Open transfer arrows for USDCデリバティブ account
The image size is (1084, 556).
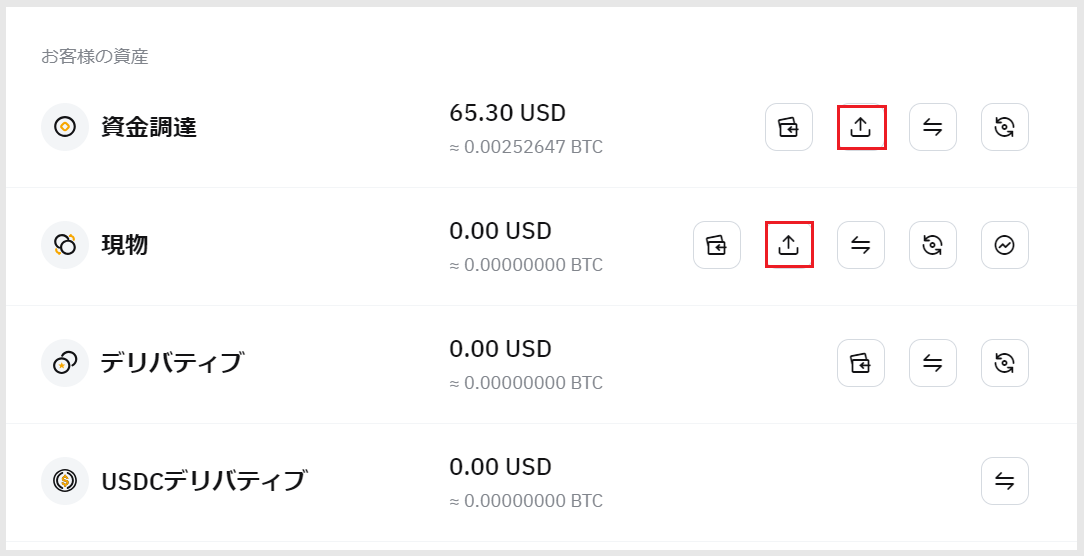[x=1005, y=481]
